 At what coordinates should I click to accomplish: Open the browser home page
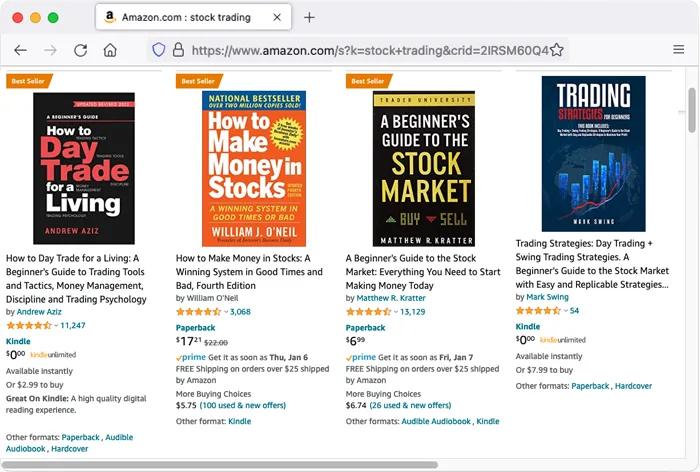tap(110, 50)
